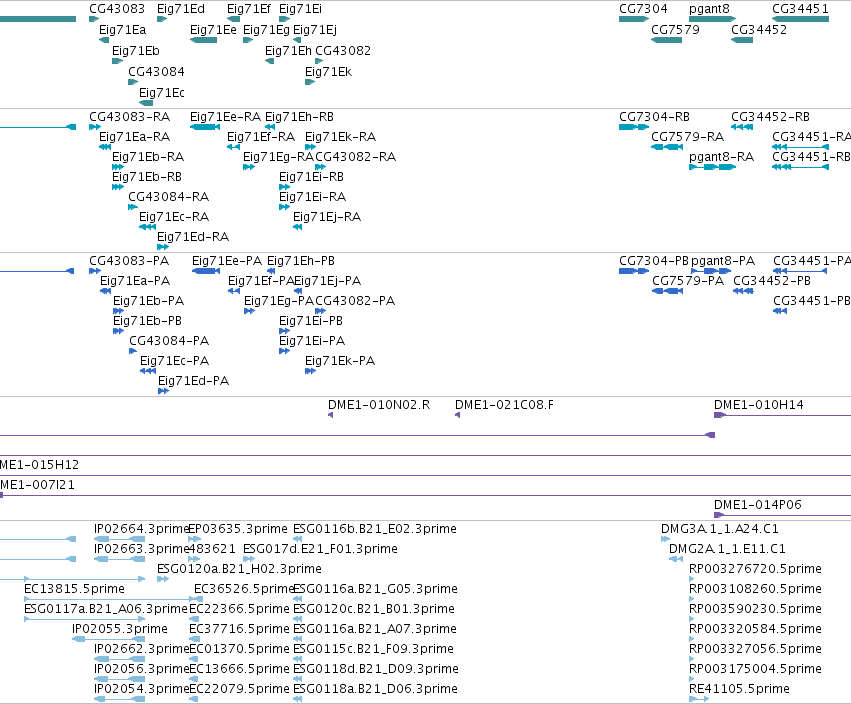Viewport: 851px width, 704px height.
Task: Click EST RE41105.5prime
Action: tap(739, 689)
